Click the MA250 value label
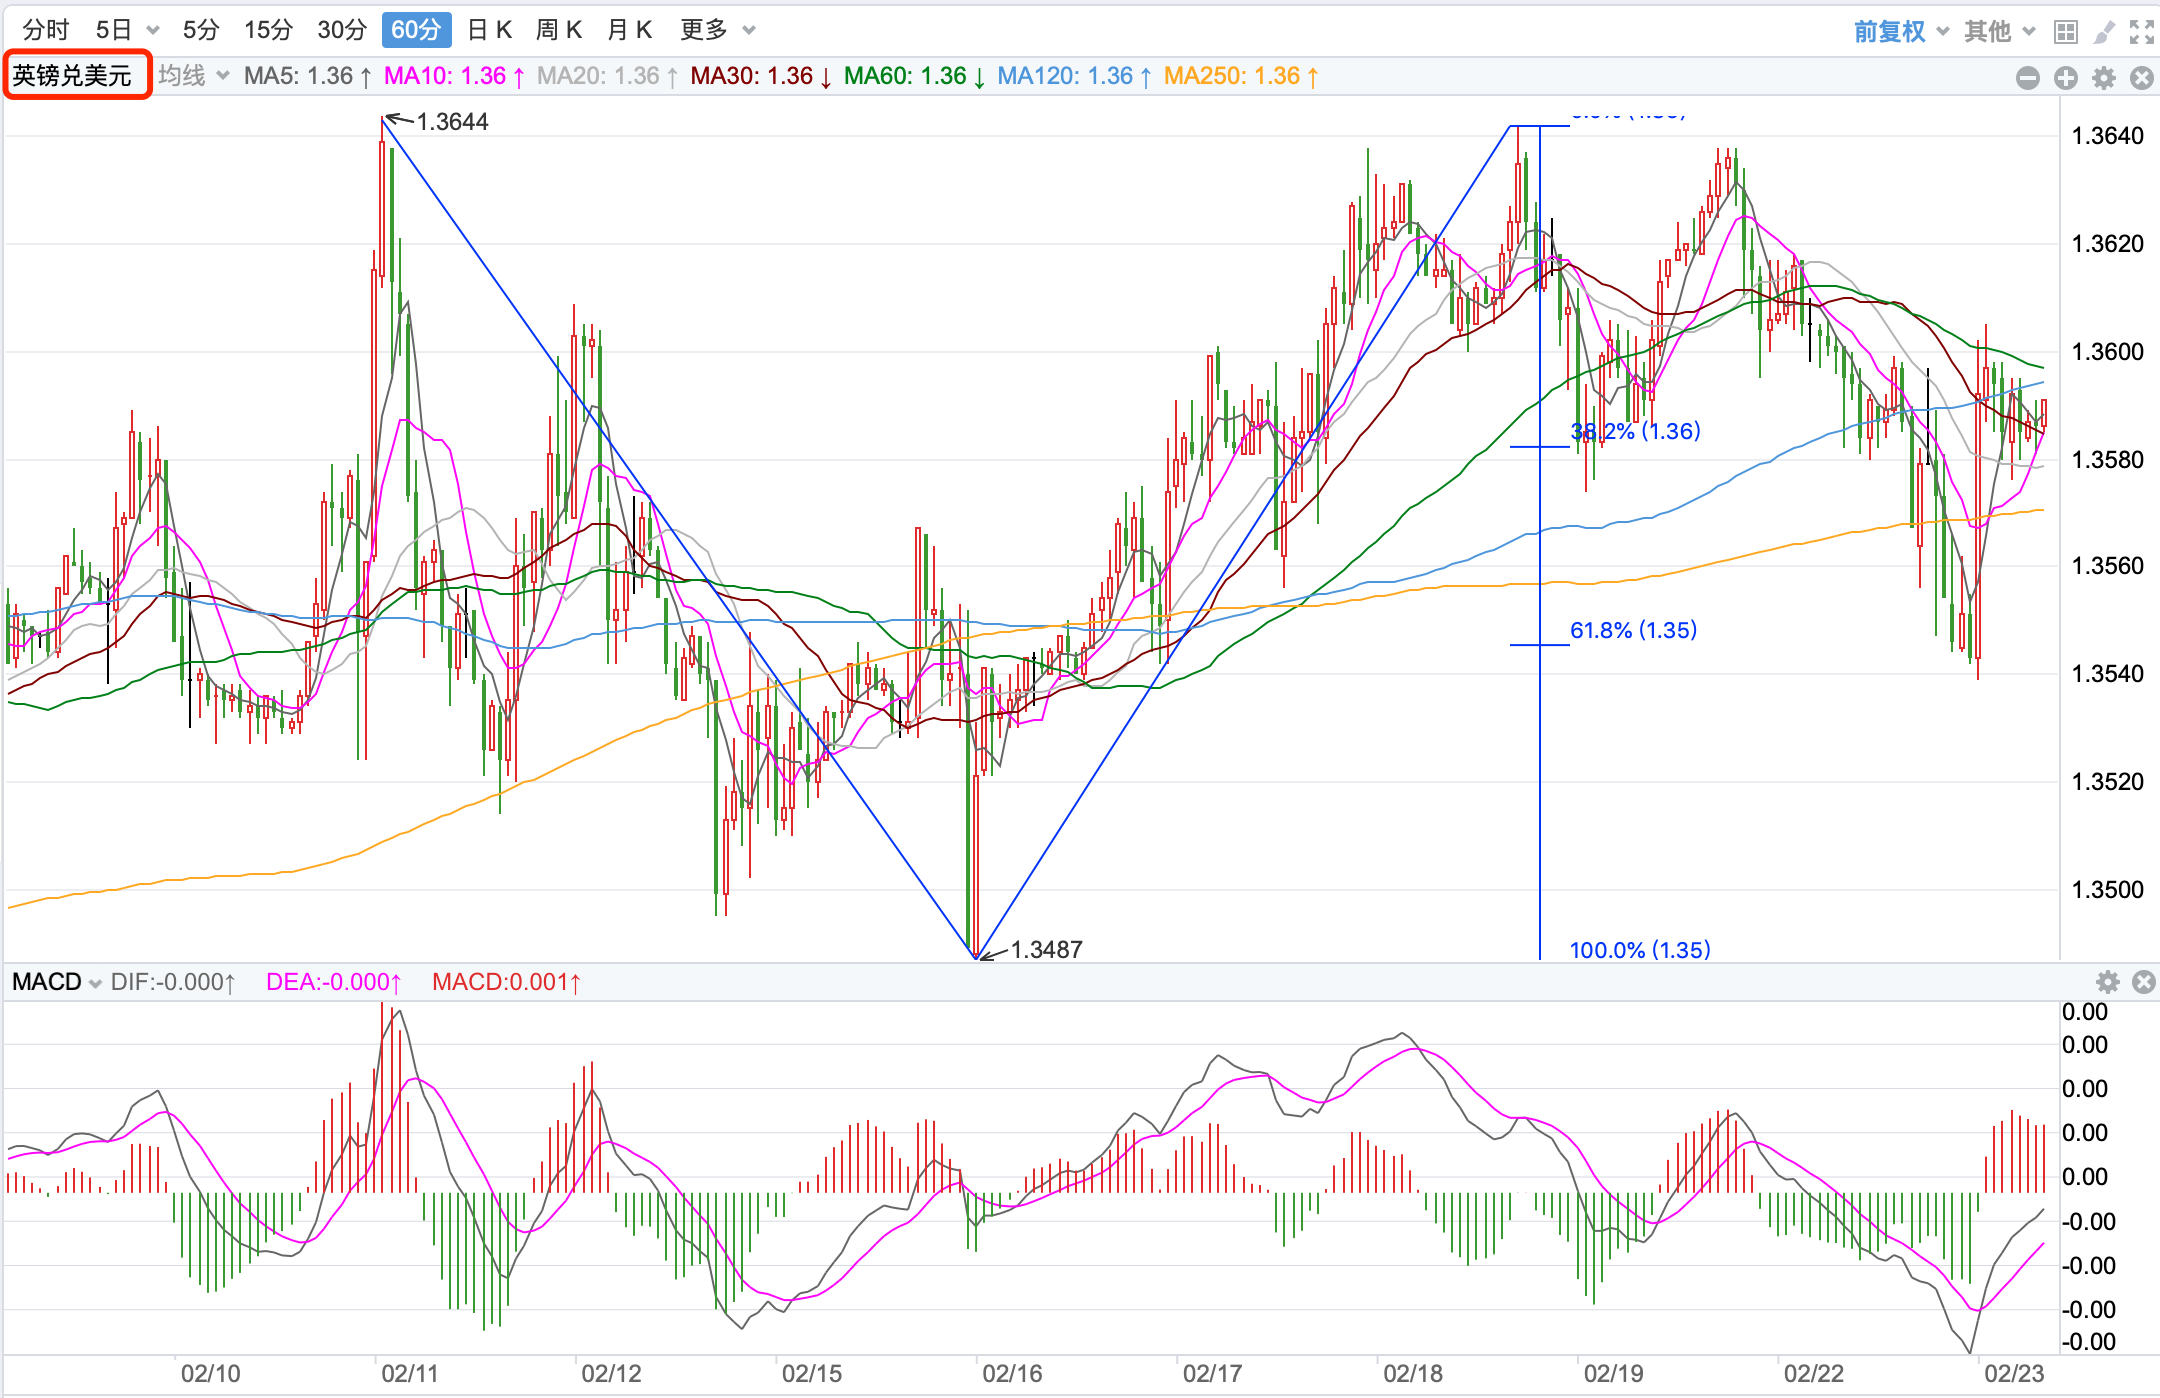The height and width of the screenshot is (1398, 2160). (1241, 76)
